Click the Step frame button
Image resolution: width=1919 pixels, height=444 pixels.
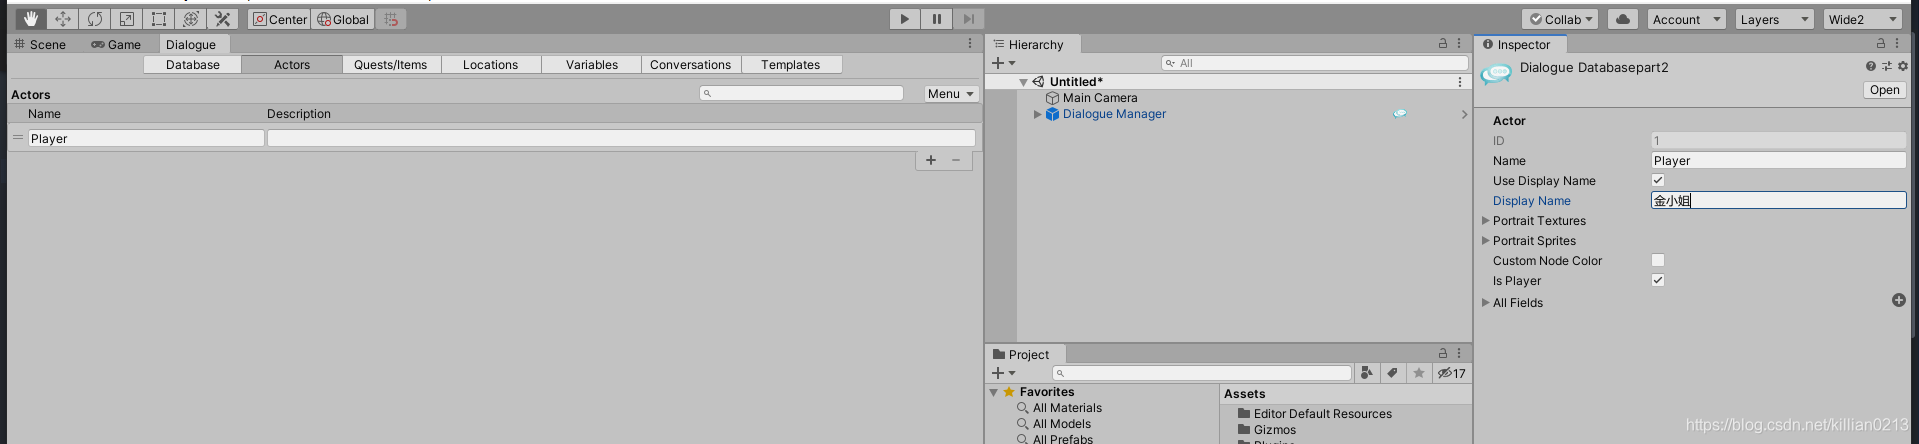point(968,19)
